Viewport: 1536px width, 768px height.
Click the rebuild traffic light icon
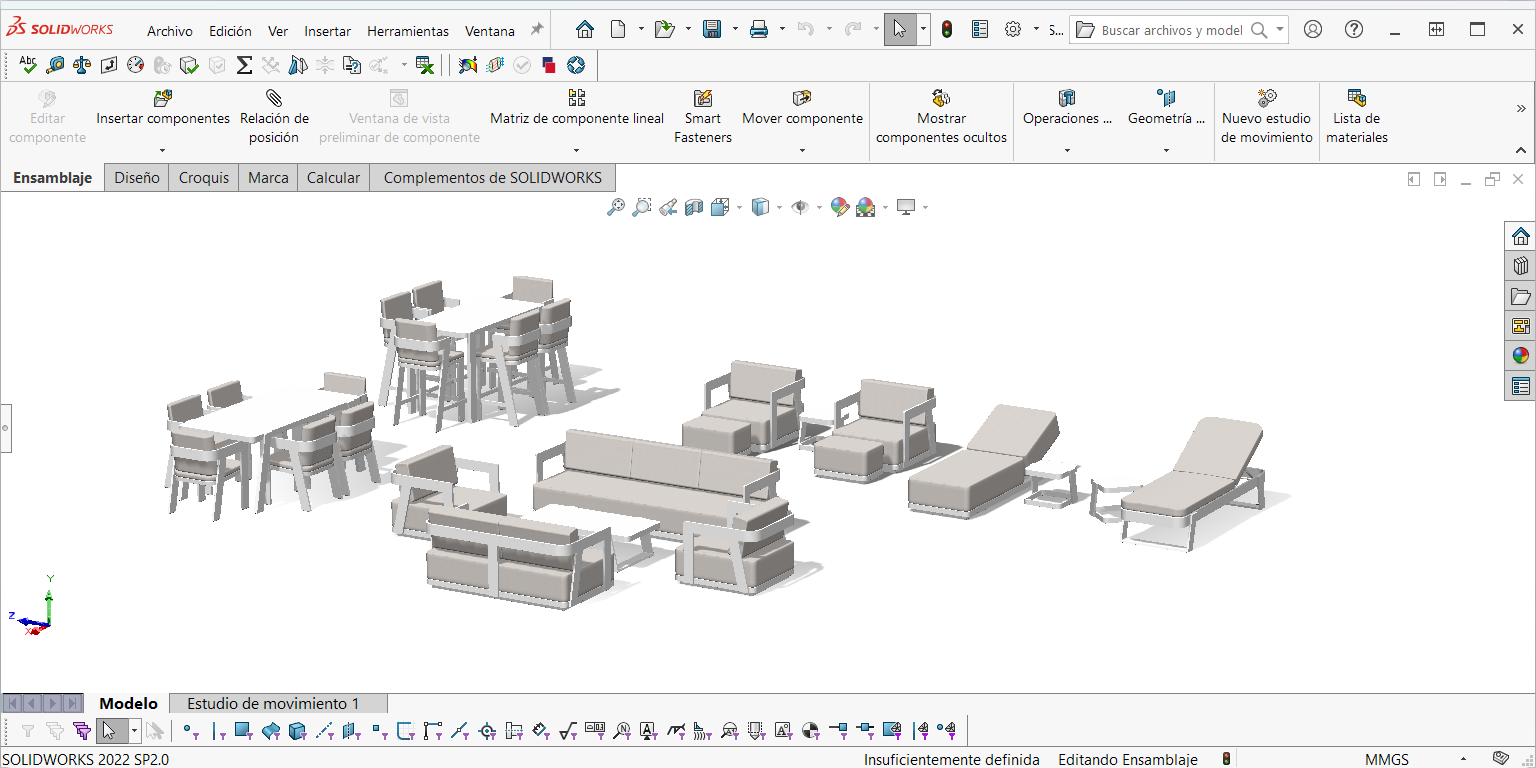click(x=947, y=30)
